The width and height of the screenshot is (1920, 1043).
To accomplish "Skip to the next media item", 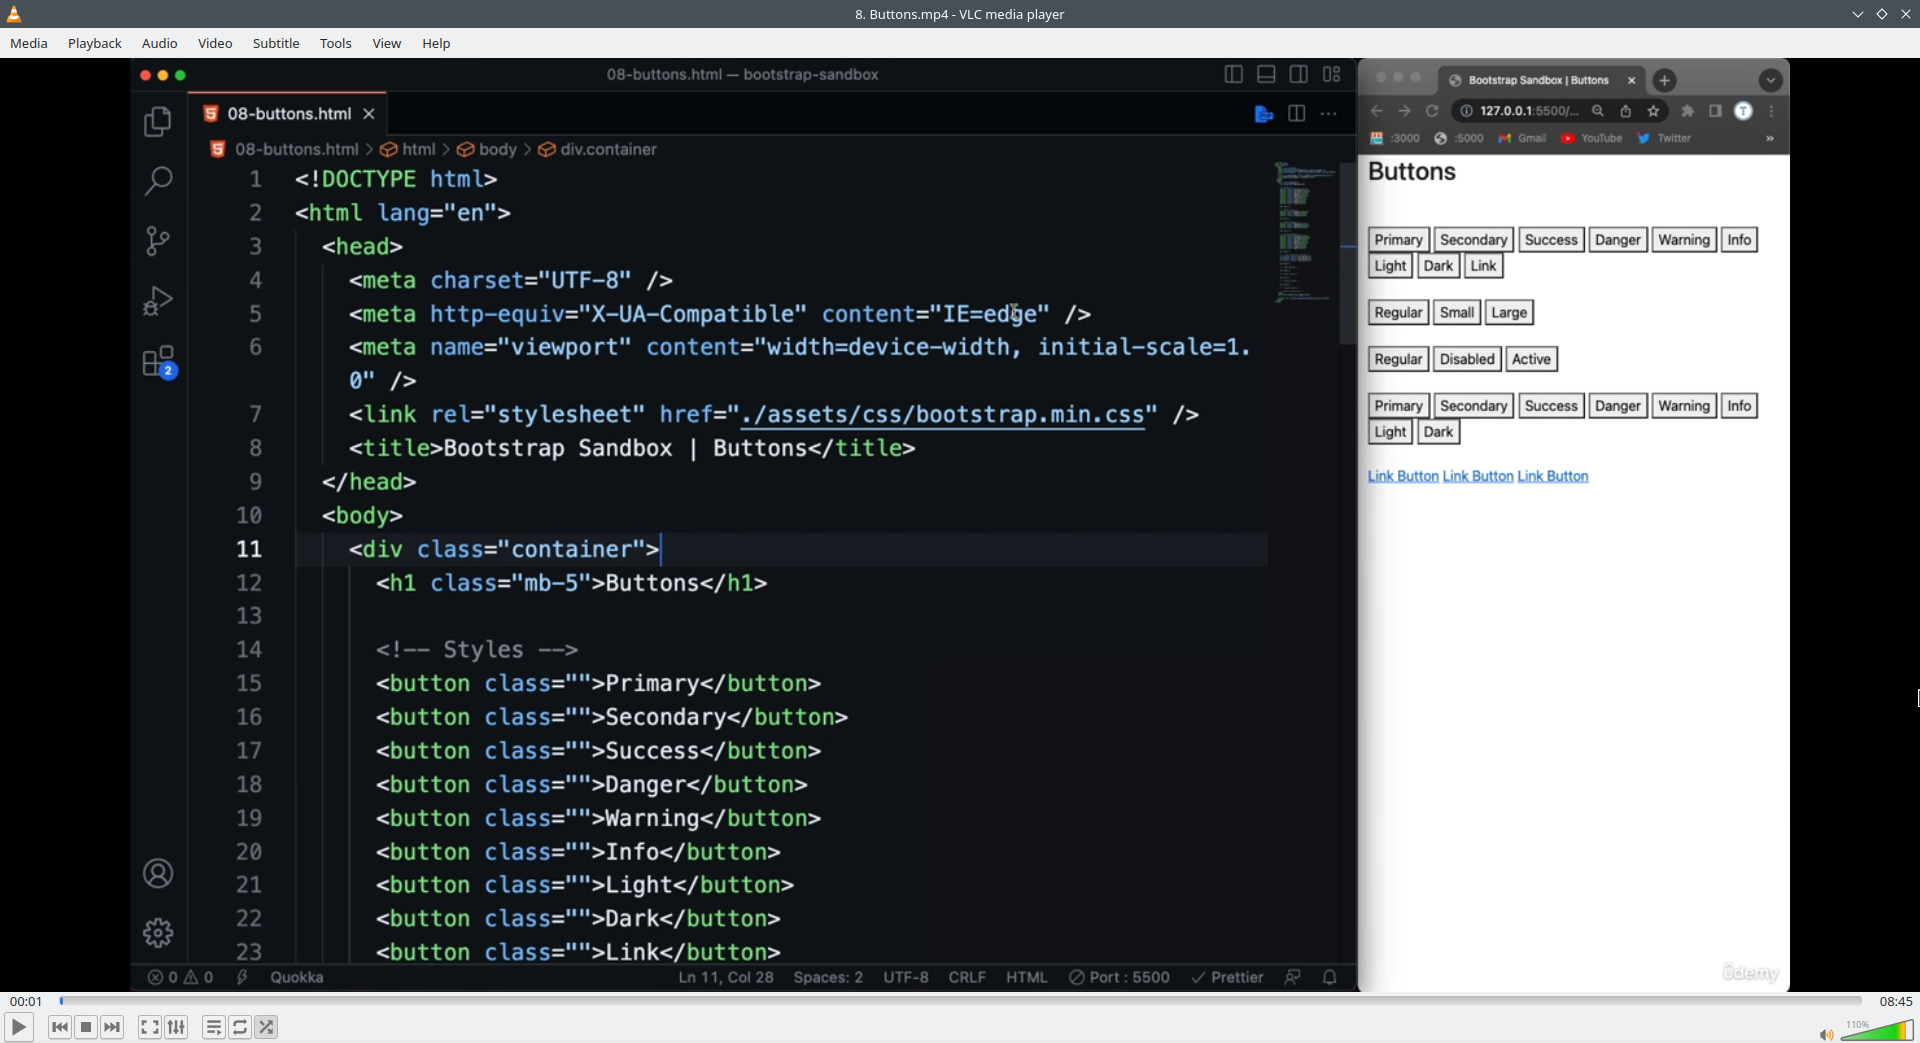I will [112, 1027].
